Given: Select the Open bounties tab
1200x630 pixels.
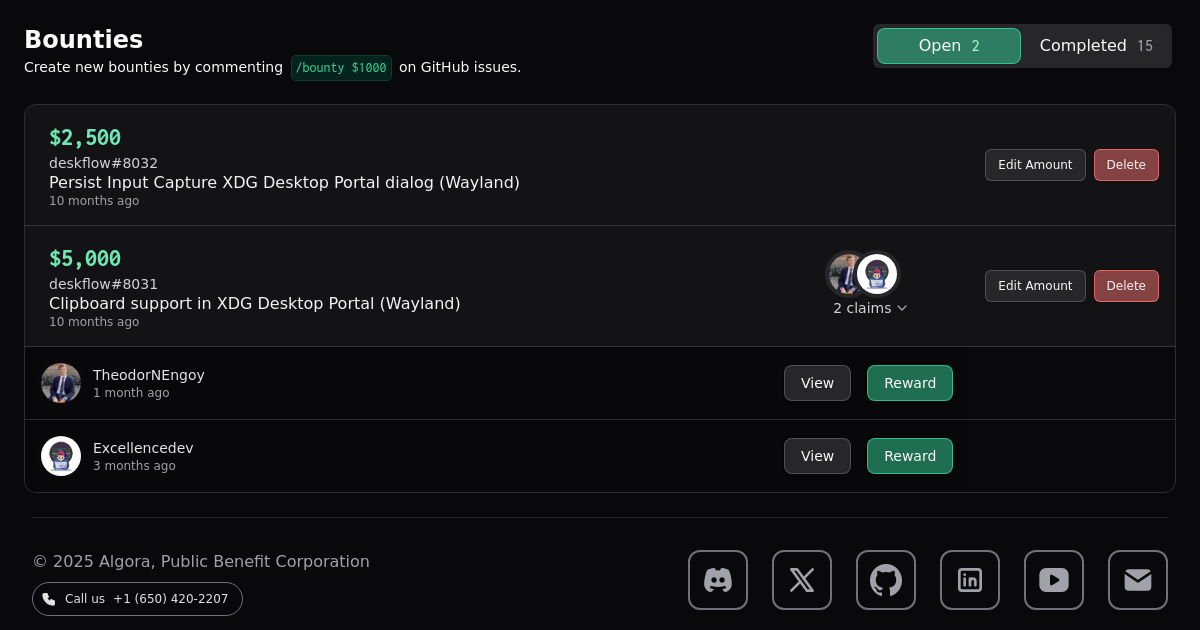Looking at the screenshot, I should 948,46.
